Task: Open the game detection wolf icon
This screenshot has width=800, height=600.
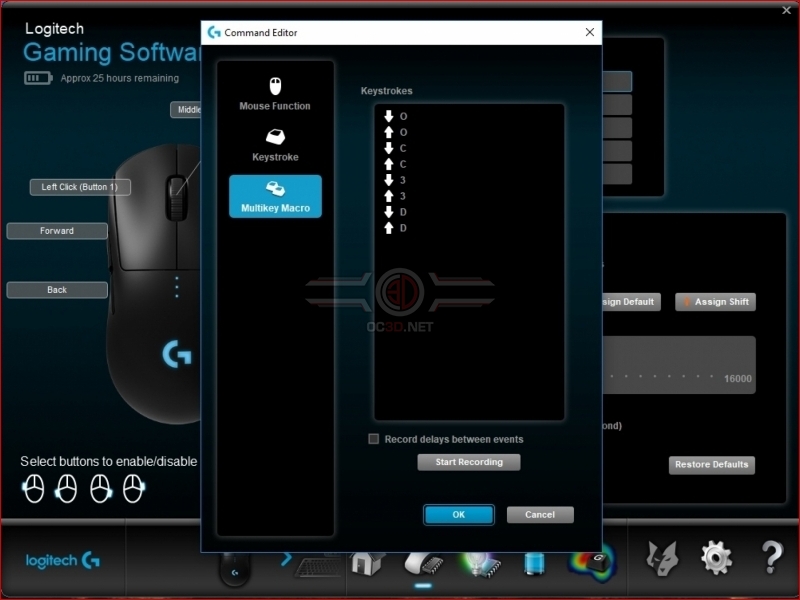Action: pyautogui.click(x=662, y=560)
